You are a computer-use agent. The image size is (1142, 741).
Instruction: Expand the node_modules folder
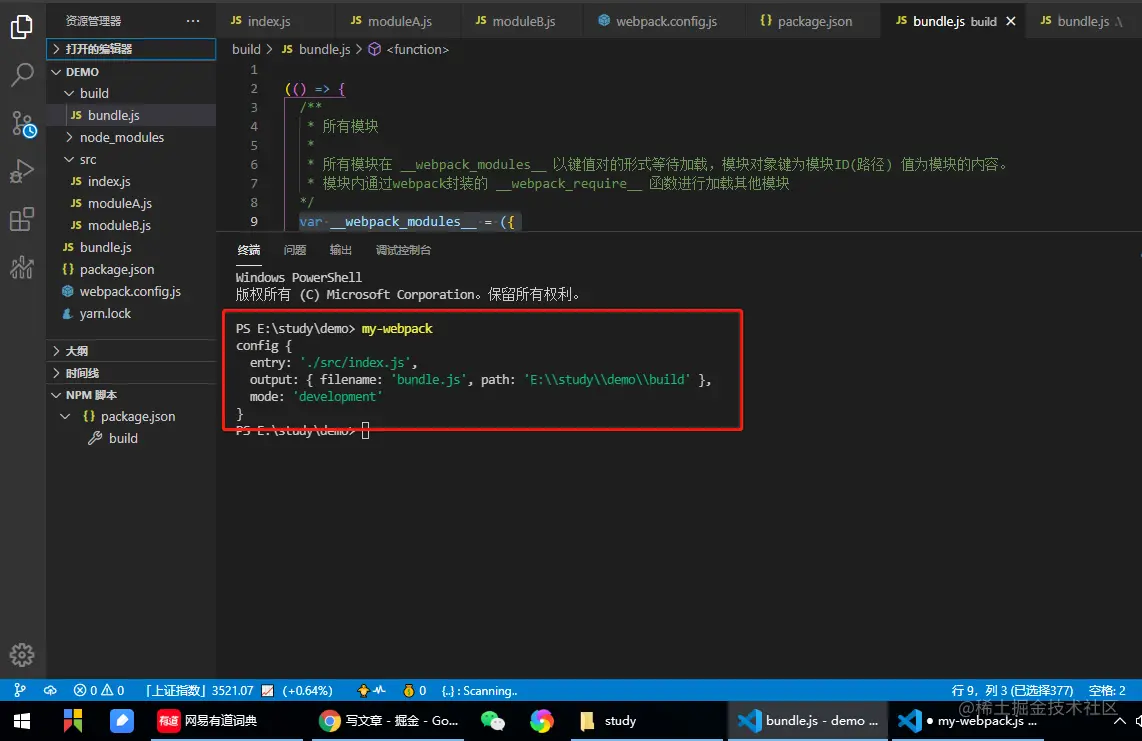(131, 137)
